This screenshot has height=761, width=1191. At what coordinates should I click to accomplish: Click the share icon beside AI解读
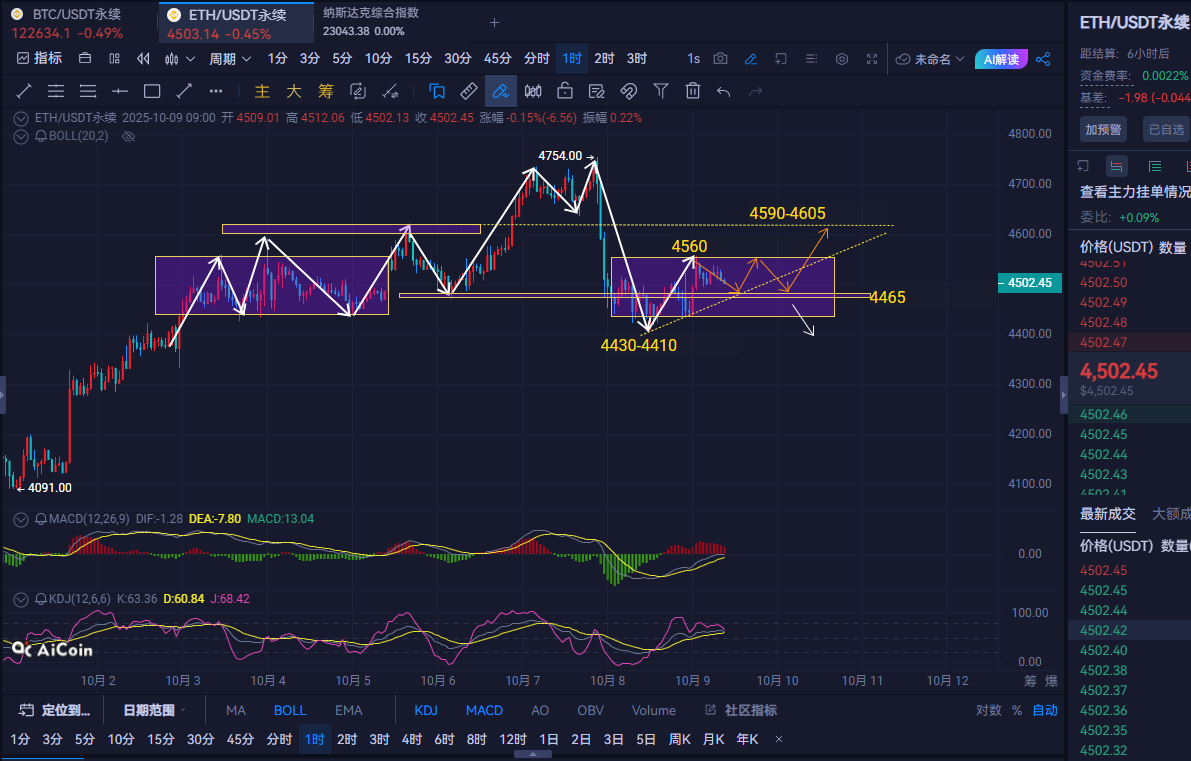click(1043, 59)
